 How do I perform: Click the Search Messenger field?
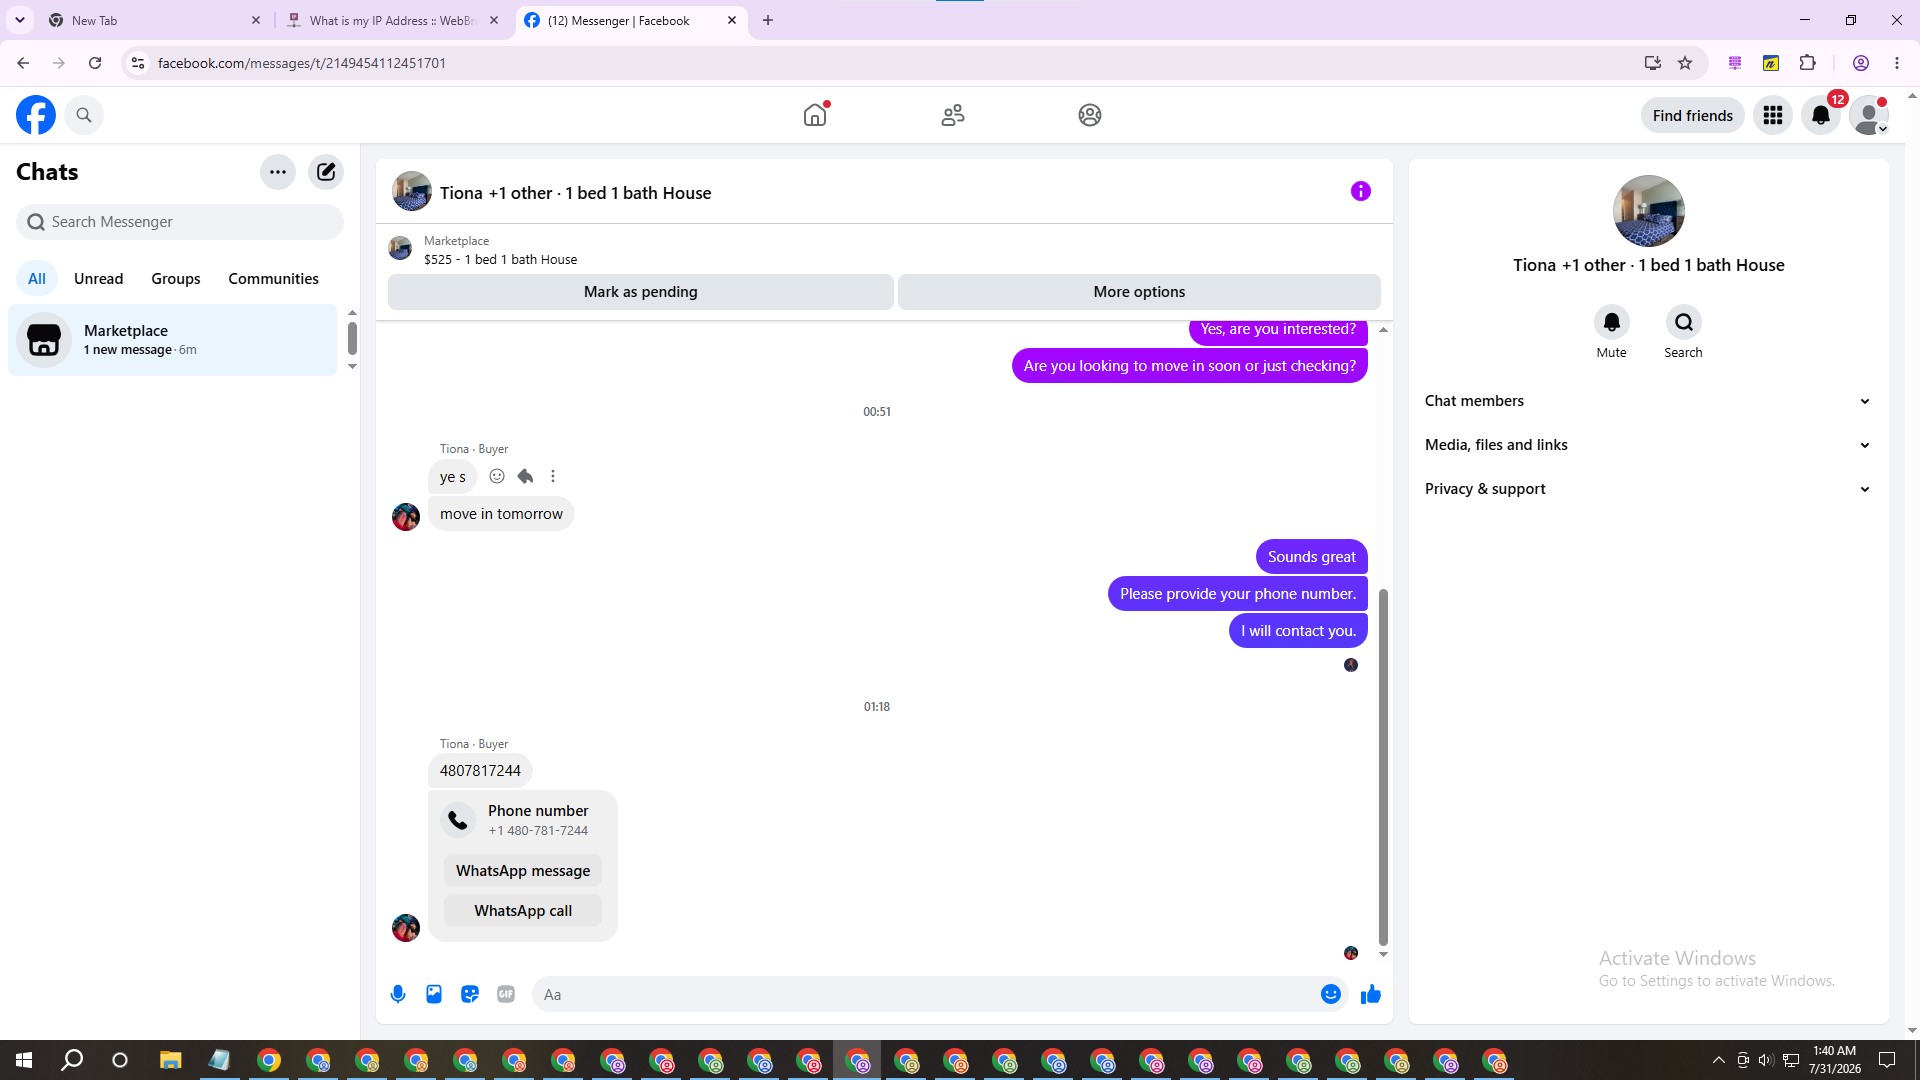point(180,222)
